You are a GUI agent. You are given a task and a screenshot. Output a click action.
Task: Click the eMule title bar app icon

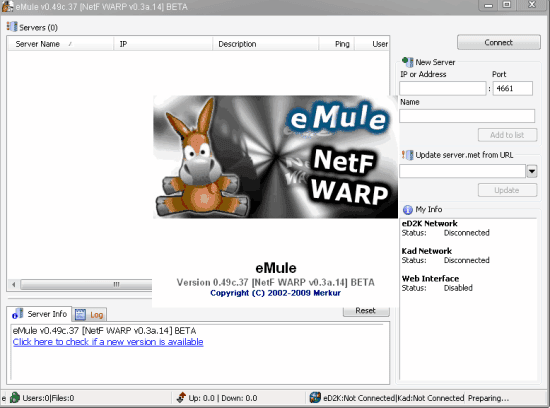coord(7,6)
